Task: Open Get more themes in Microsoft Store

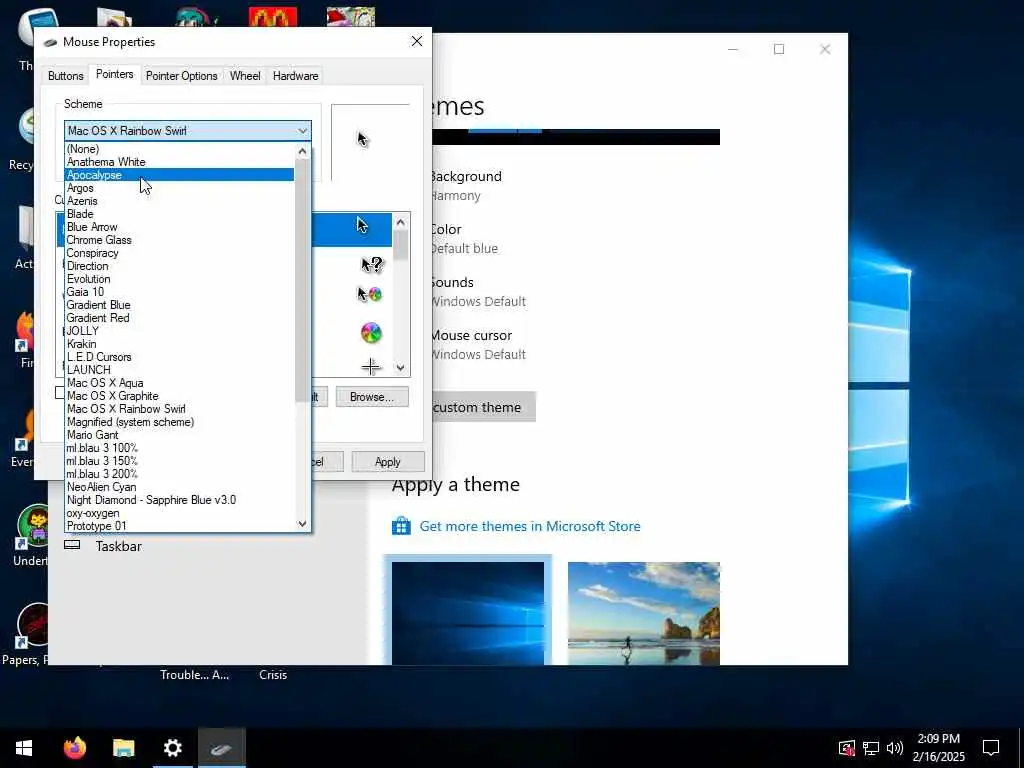Action: click(x=530, y=526)
